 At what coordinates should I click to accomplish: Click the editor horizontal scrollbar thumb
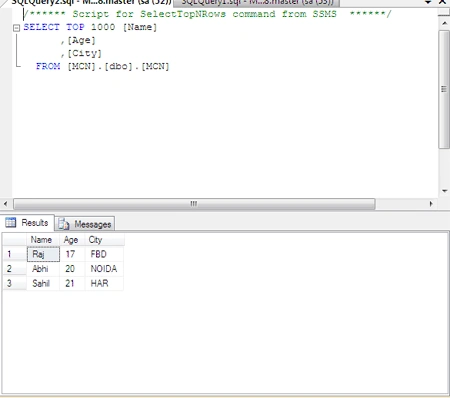(x=194, y=204)
